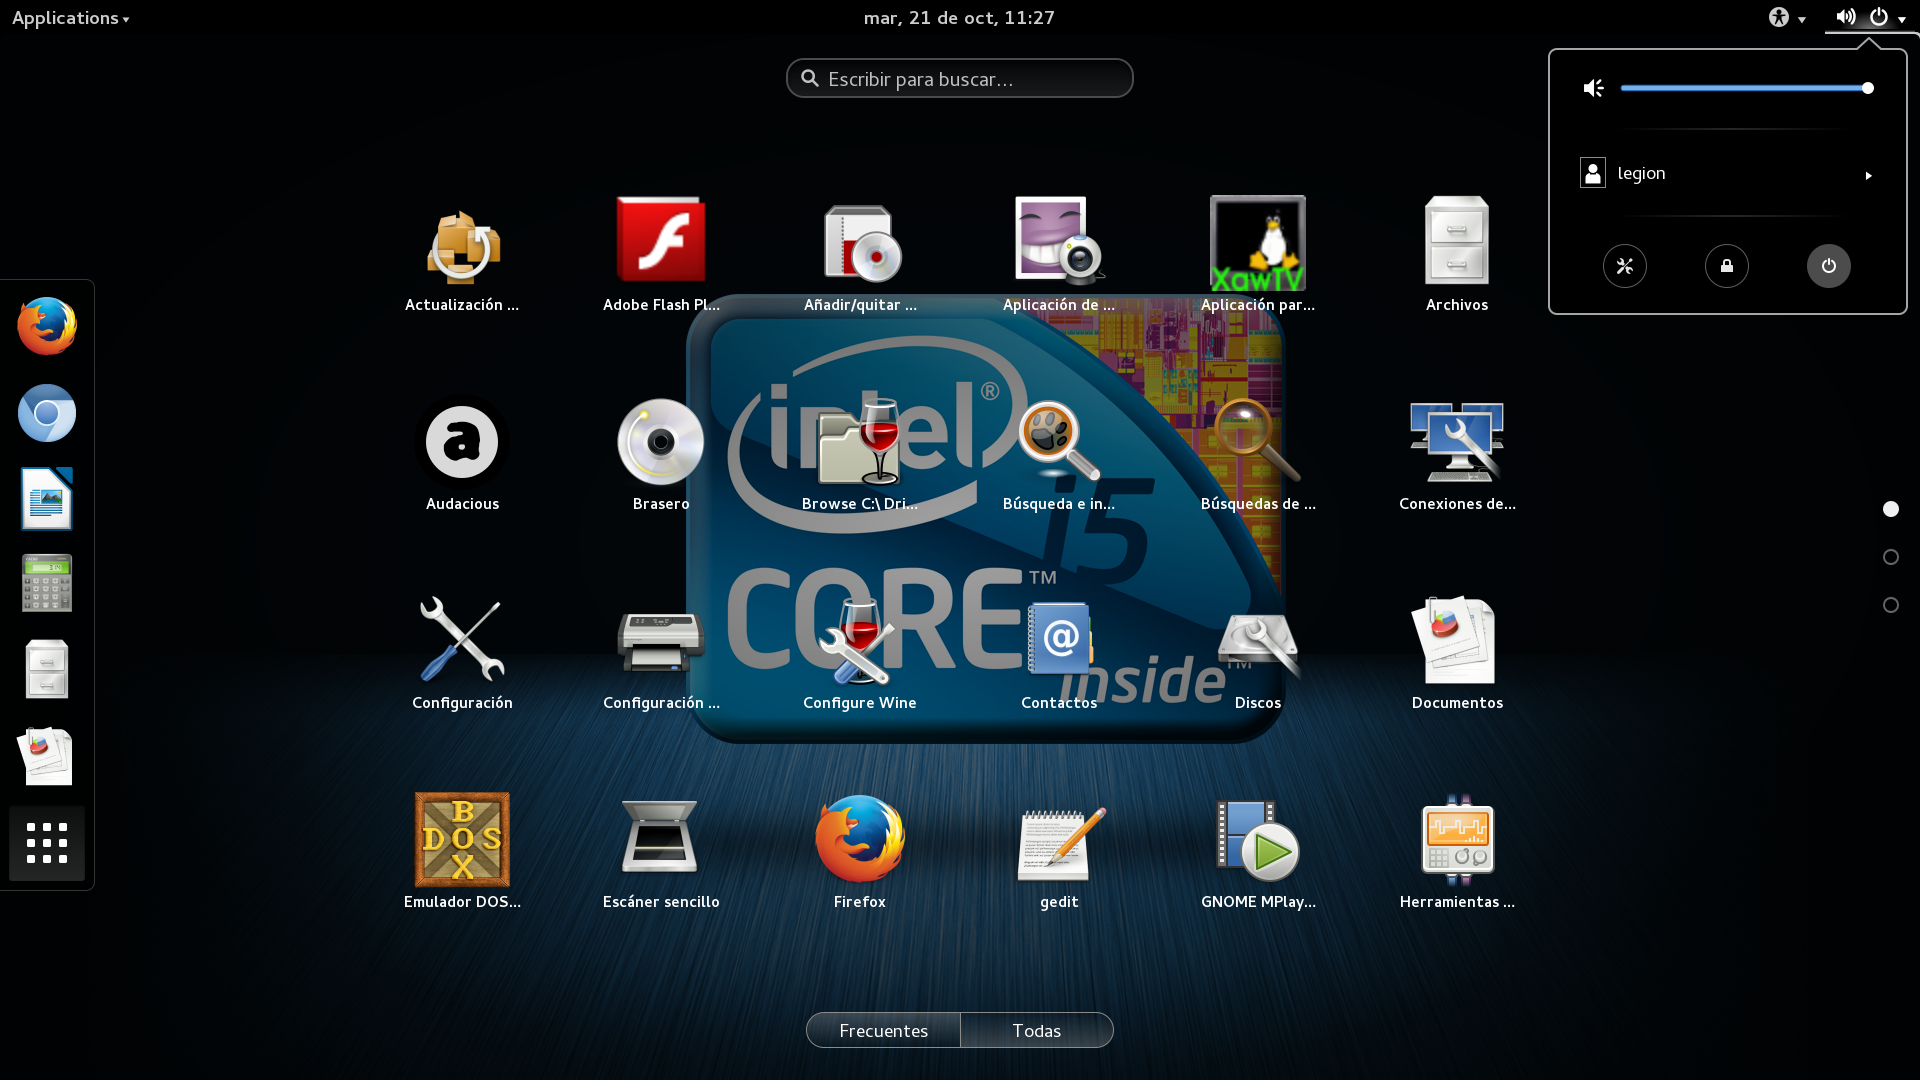This screenshot has height=1080, width=1920.
Task: Mute volume via speaker icon
Action: coord(1594,88)
